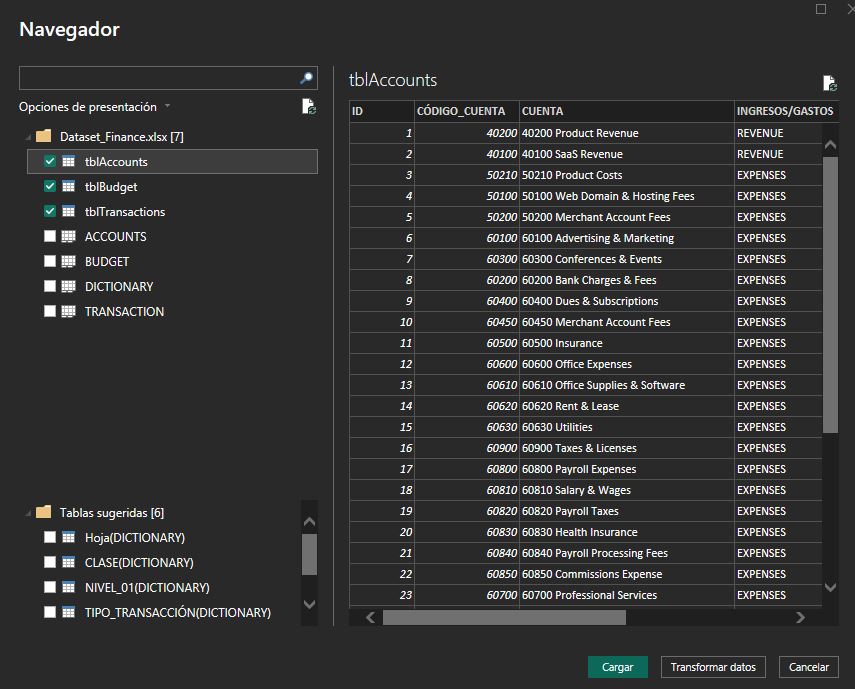Check the ACCOUNTS sheet checkbox
The height and width of the screenshot is (689, 855).
click(x=50, y=237)
